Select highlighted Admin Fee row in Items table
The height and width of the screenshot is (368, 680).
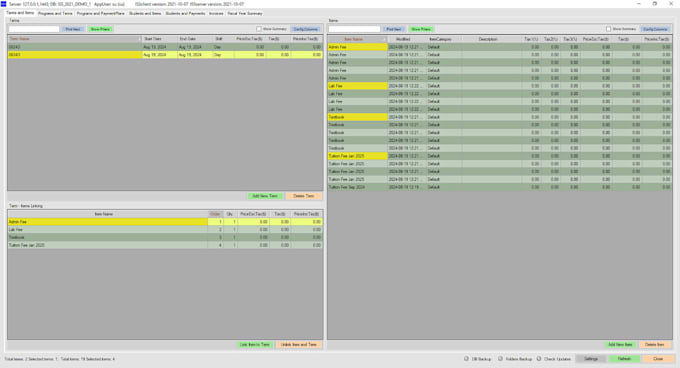pos(500,47)
